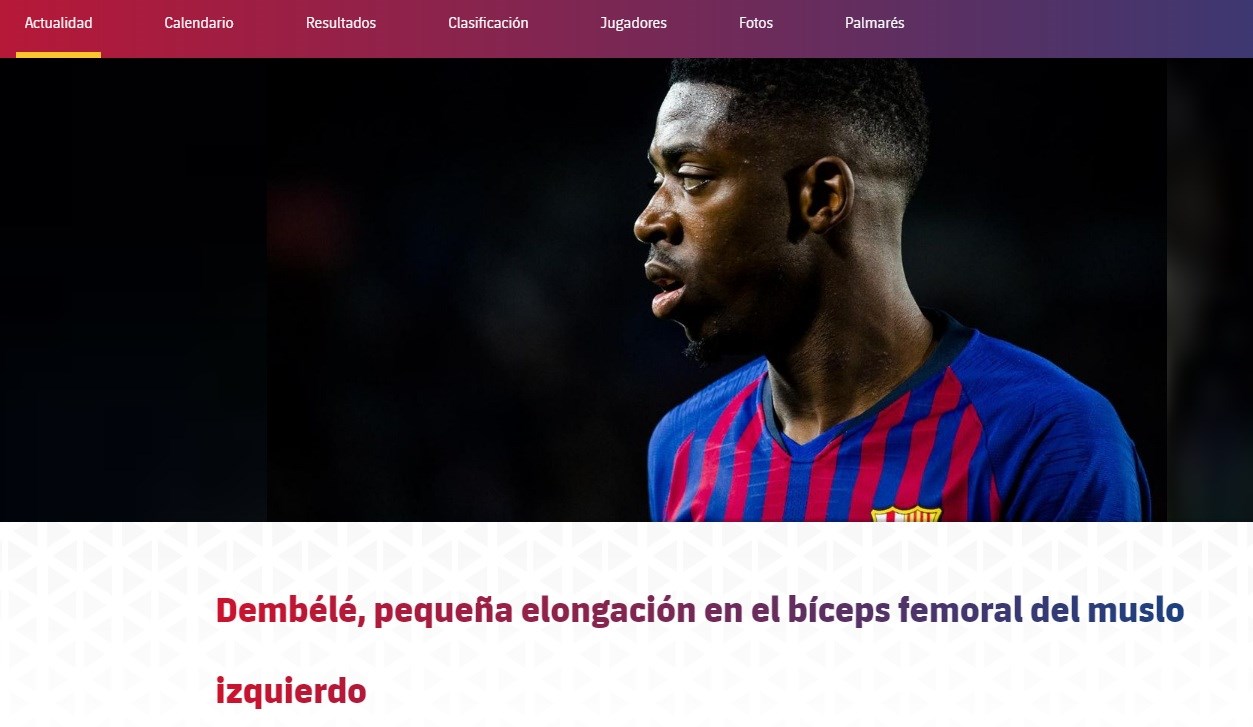Switch to the Calendario tab

click(x=199, y=23)
